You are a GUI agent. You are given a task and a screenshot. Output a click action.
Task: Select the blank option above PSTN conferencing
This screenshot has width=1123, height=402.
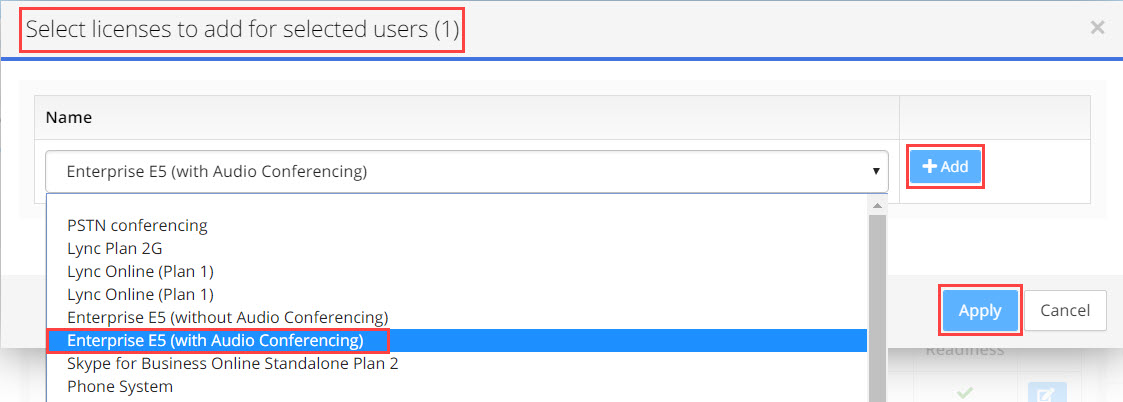click(x=457, y=204)
